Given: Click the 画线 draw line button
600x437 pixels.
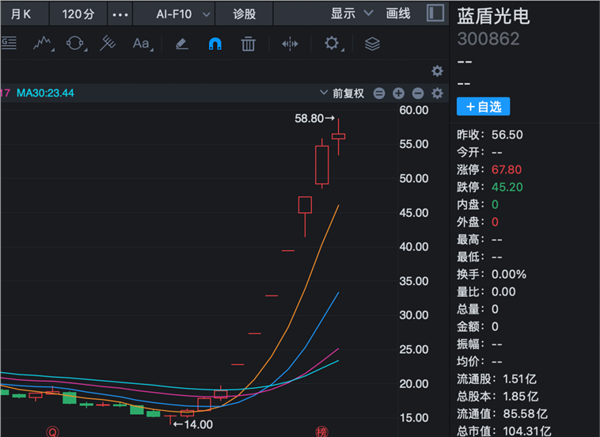Looking at the screenshot, I should (398, 14).
